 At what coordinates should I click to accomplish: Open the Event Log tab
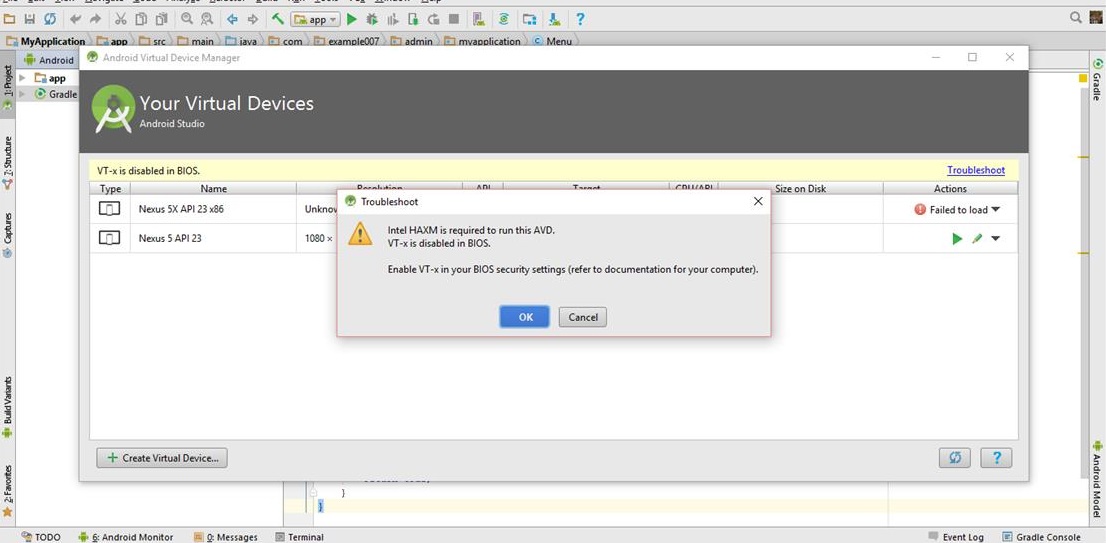[x=956, y=537]
